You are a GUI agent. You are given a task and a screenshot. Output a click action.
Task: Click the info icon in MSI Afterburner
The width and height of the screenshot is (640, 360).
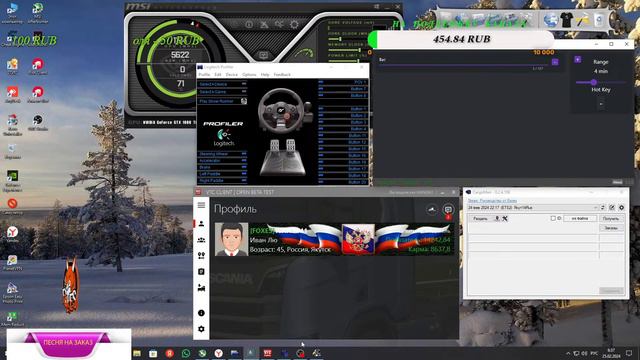[x=249, y=24]
